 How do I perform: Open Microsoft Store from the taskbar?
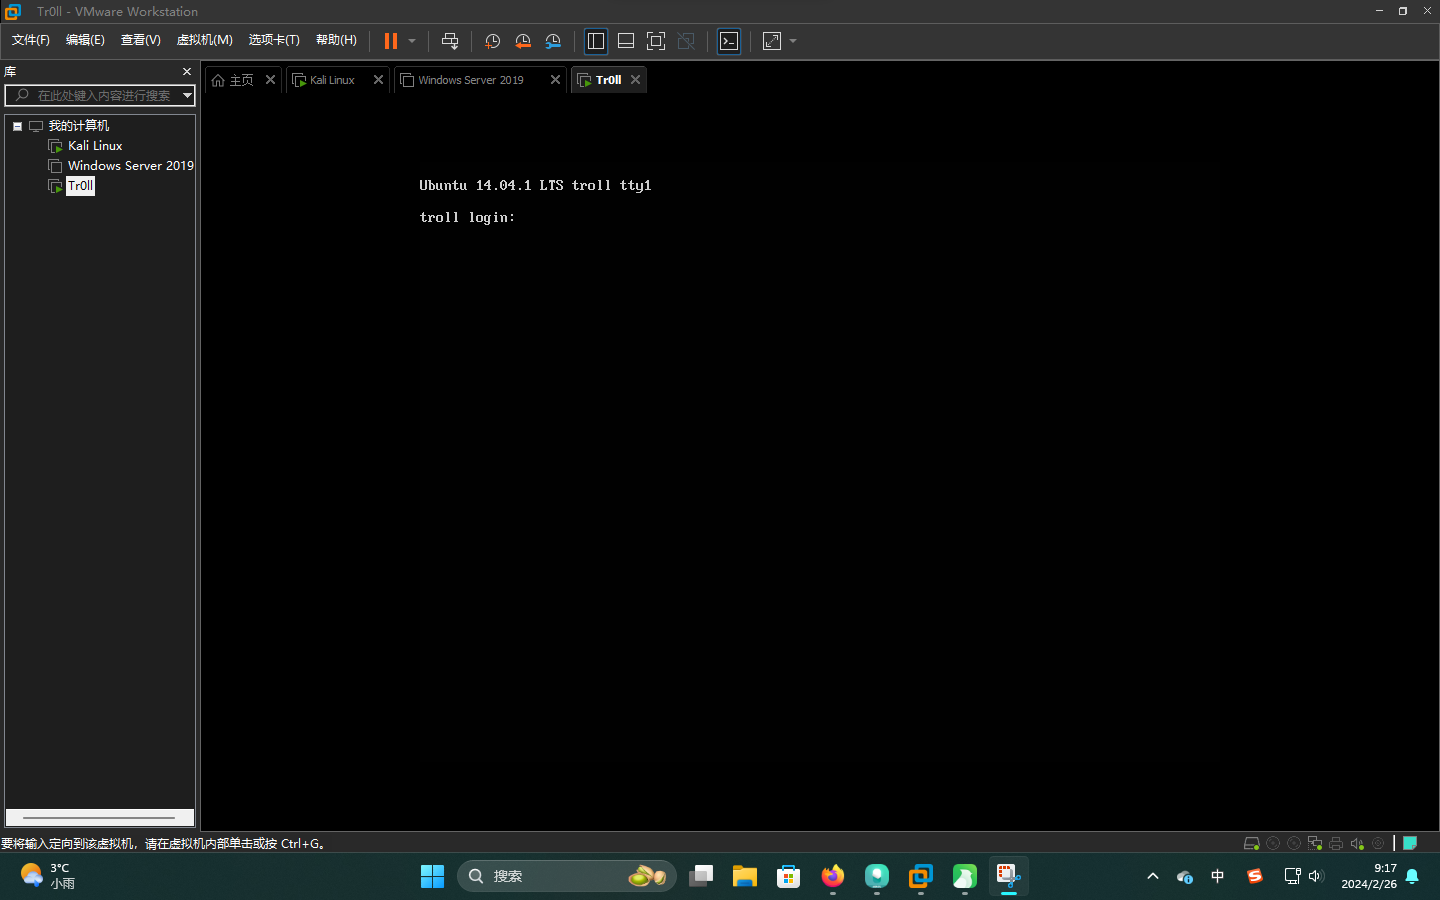[x=789, y=876]
